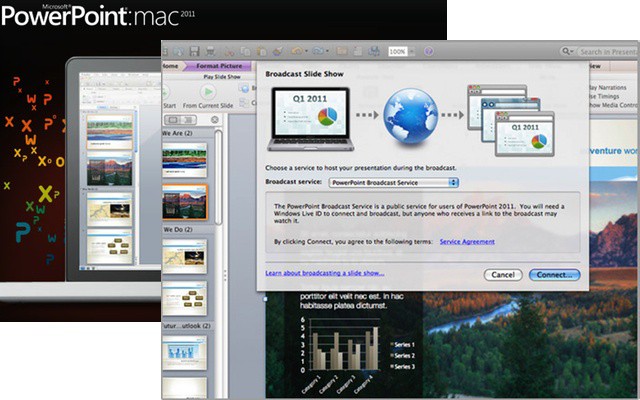Open the Service Agreement link
This screenshot has width=640, height=400.
point(467,242)
